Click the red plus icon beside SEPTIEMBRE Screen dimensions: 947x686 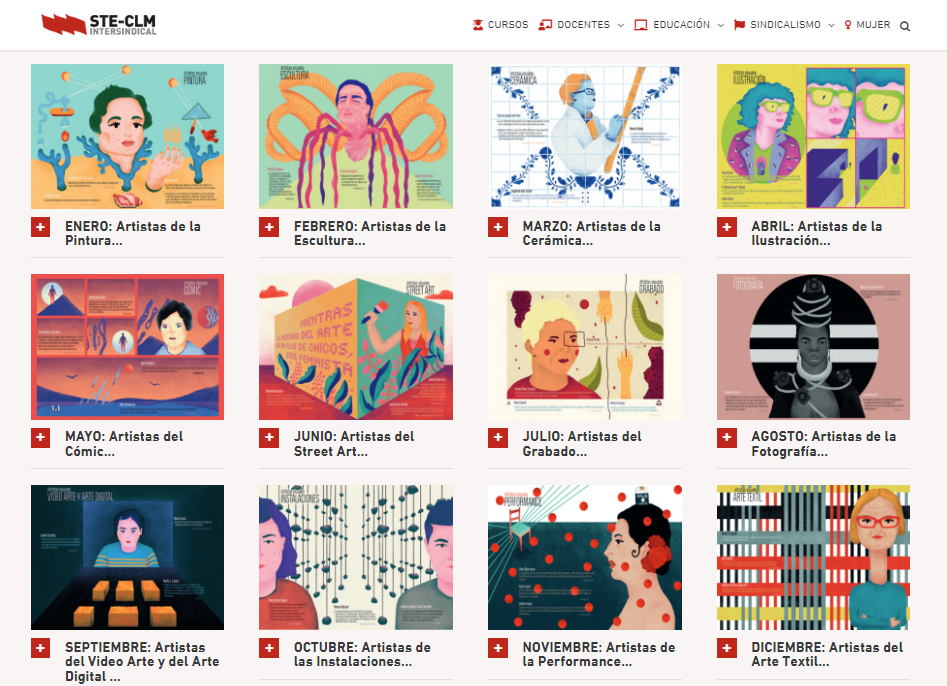click(x=40, y=649)
